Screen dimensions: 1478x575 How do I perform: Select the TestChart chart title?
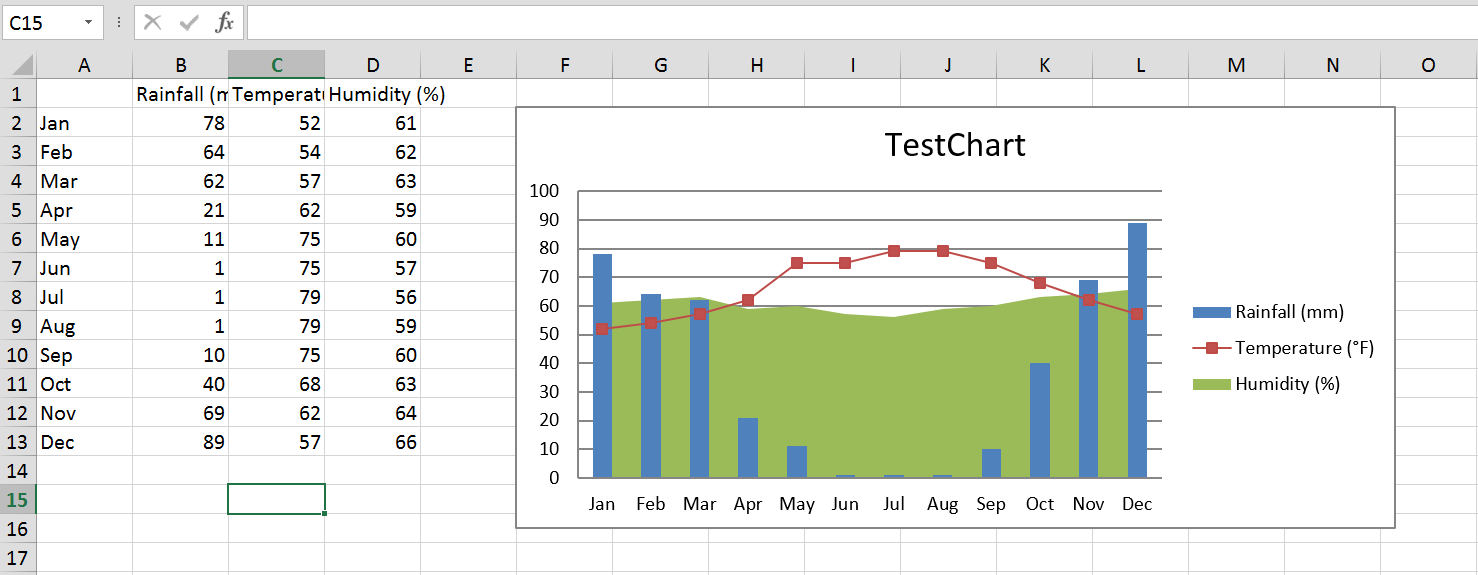(x=955, y=145)
